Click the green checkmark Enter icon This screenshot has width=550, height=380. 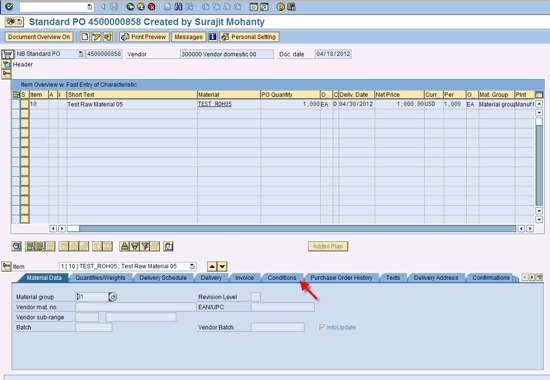[9, 6]
